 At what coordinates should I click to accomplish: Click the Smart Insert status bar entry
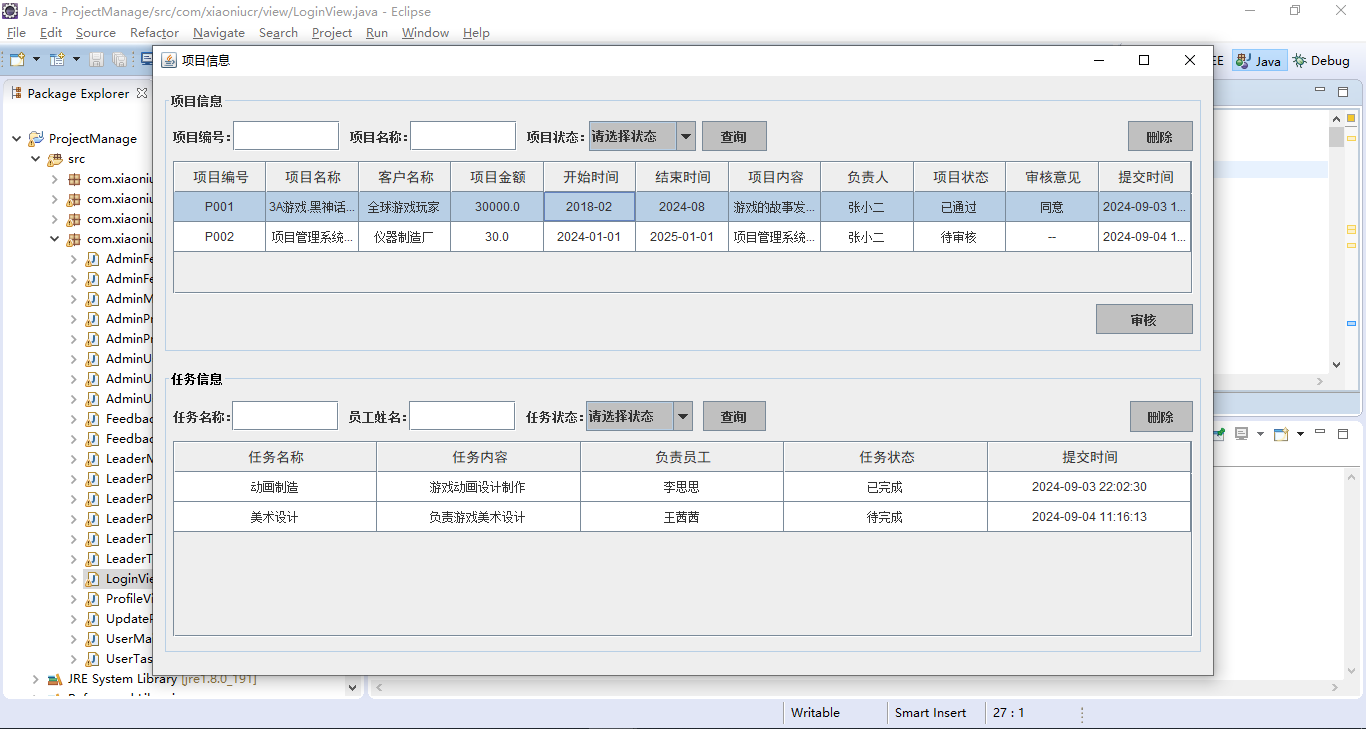click(930, 713)
